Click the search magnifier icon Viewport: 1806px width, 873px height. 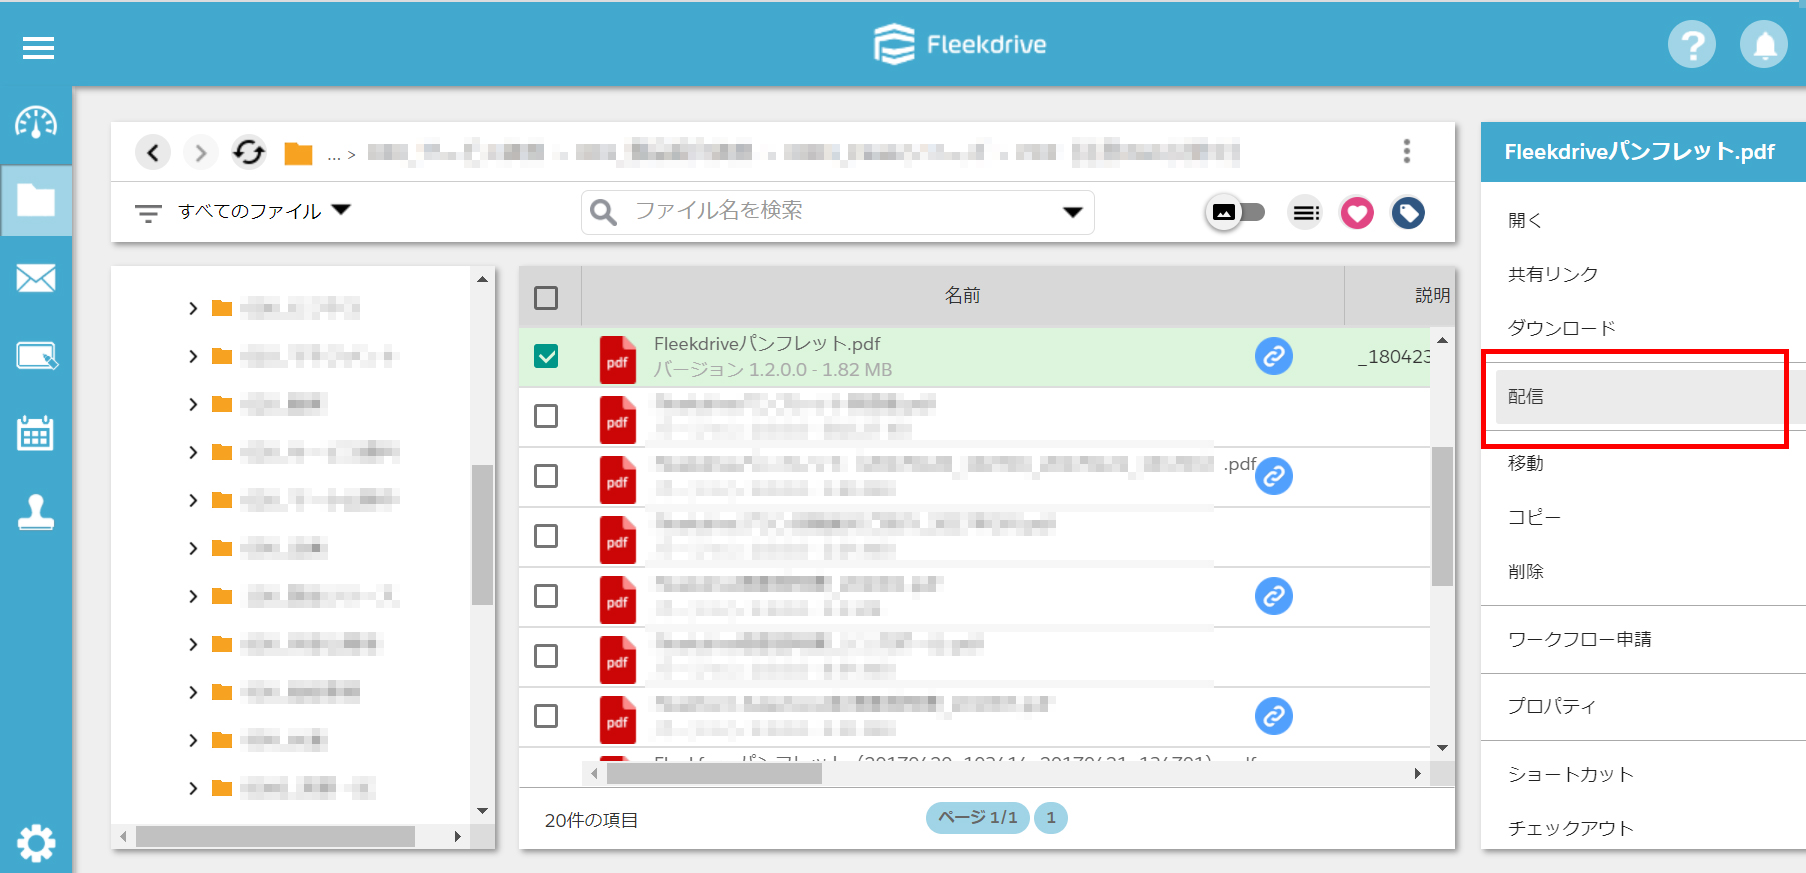point(603,212)
